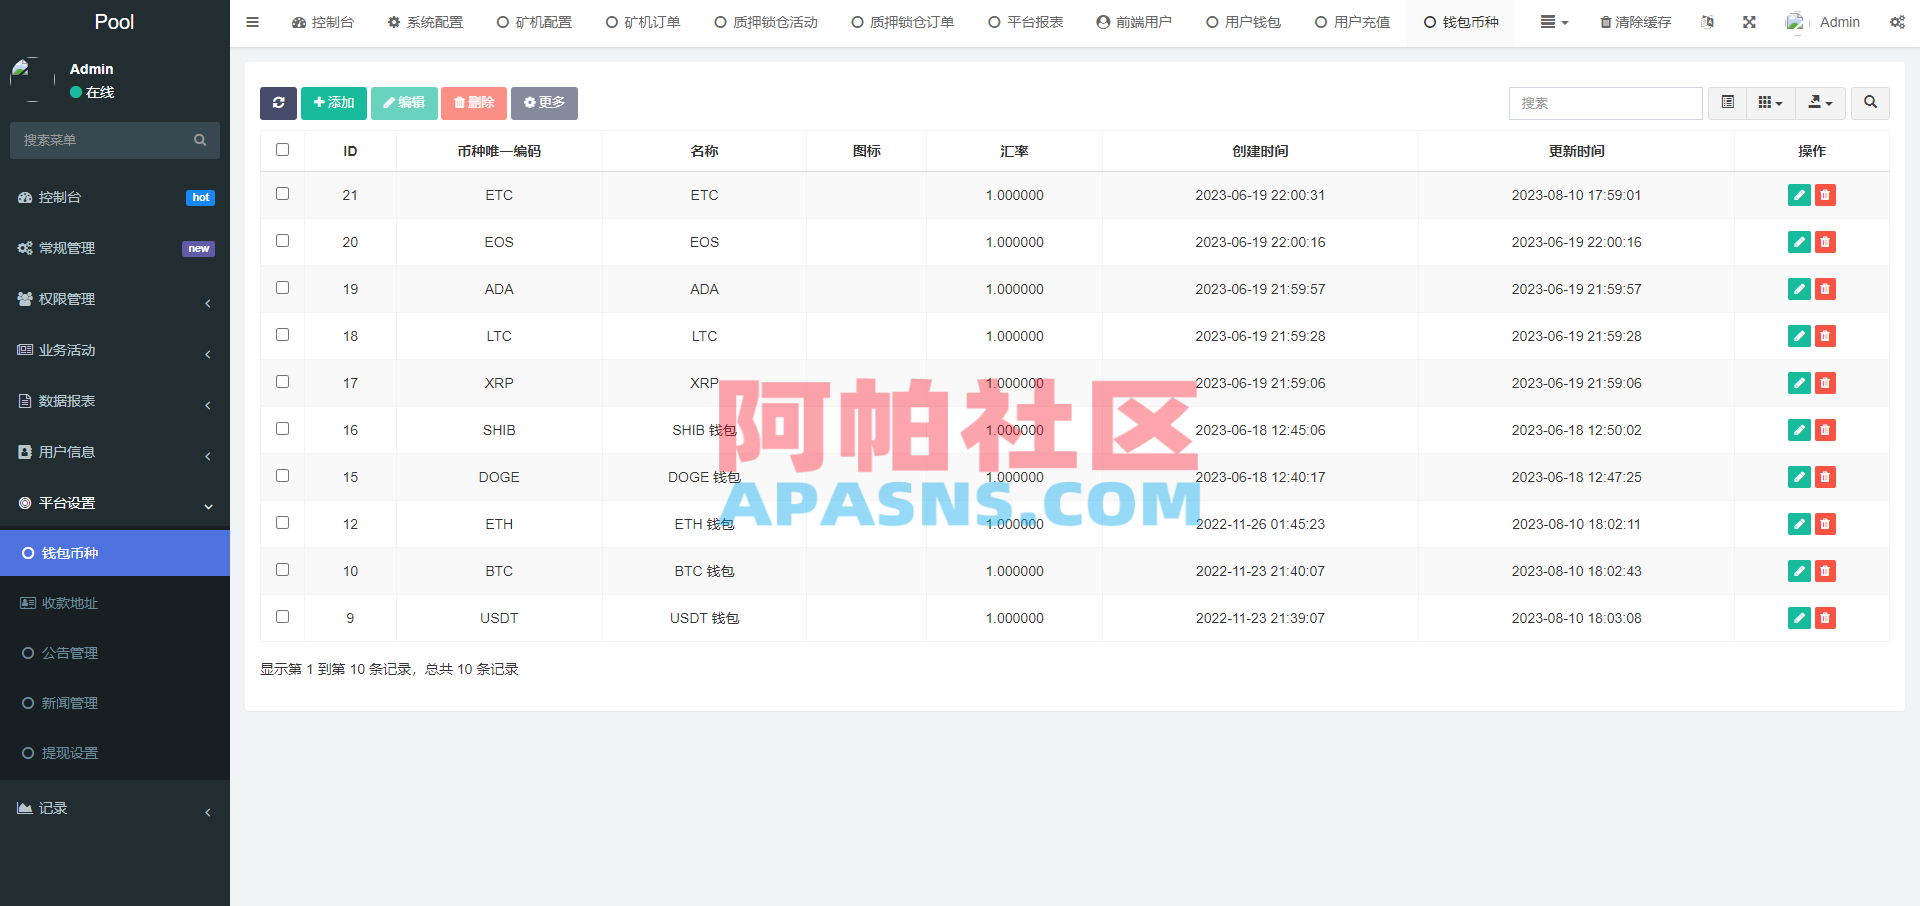Edit the ETC currency using its pencil icon
The height and width of the screenshot is (906, 1920).
click(x=1798, y=195)
